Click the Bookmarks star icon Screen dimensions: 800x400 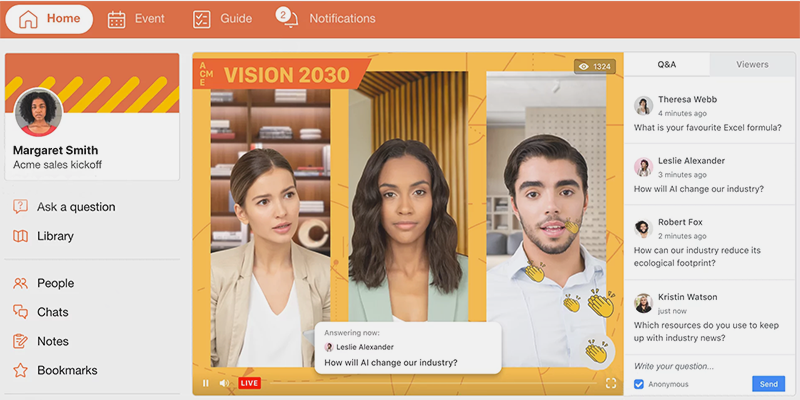tap(20, 370)
